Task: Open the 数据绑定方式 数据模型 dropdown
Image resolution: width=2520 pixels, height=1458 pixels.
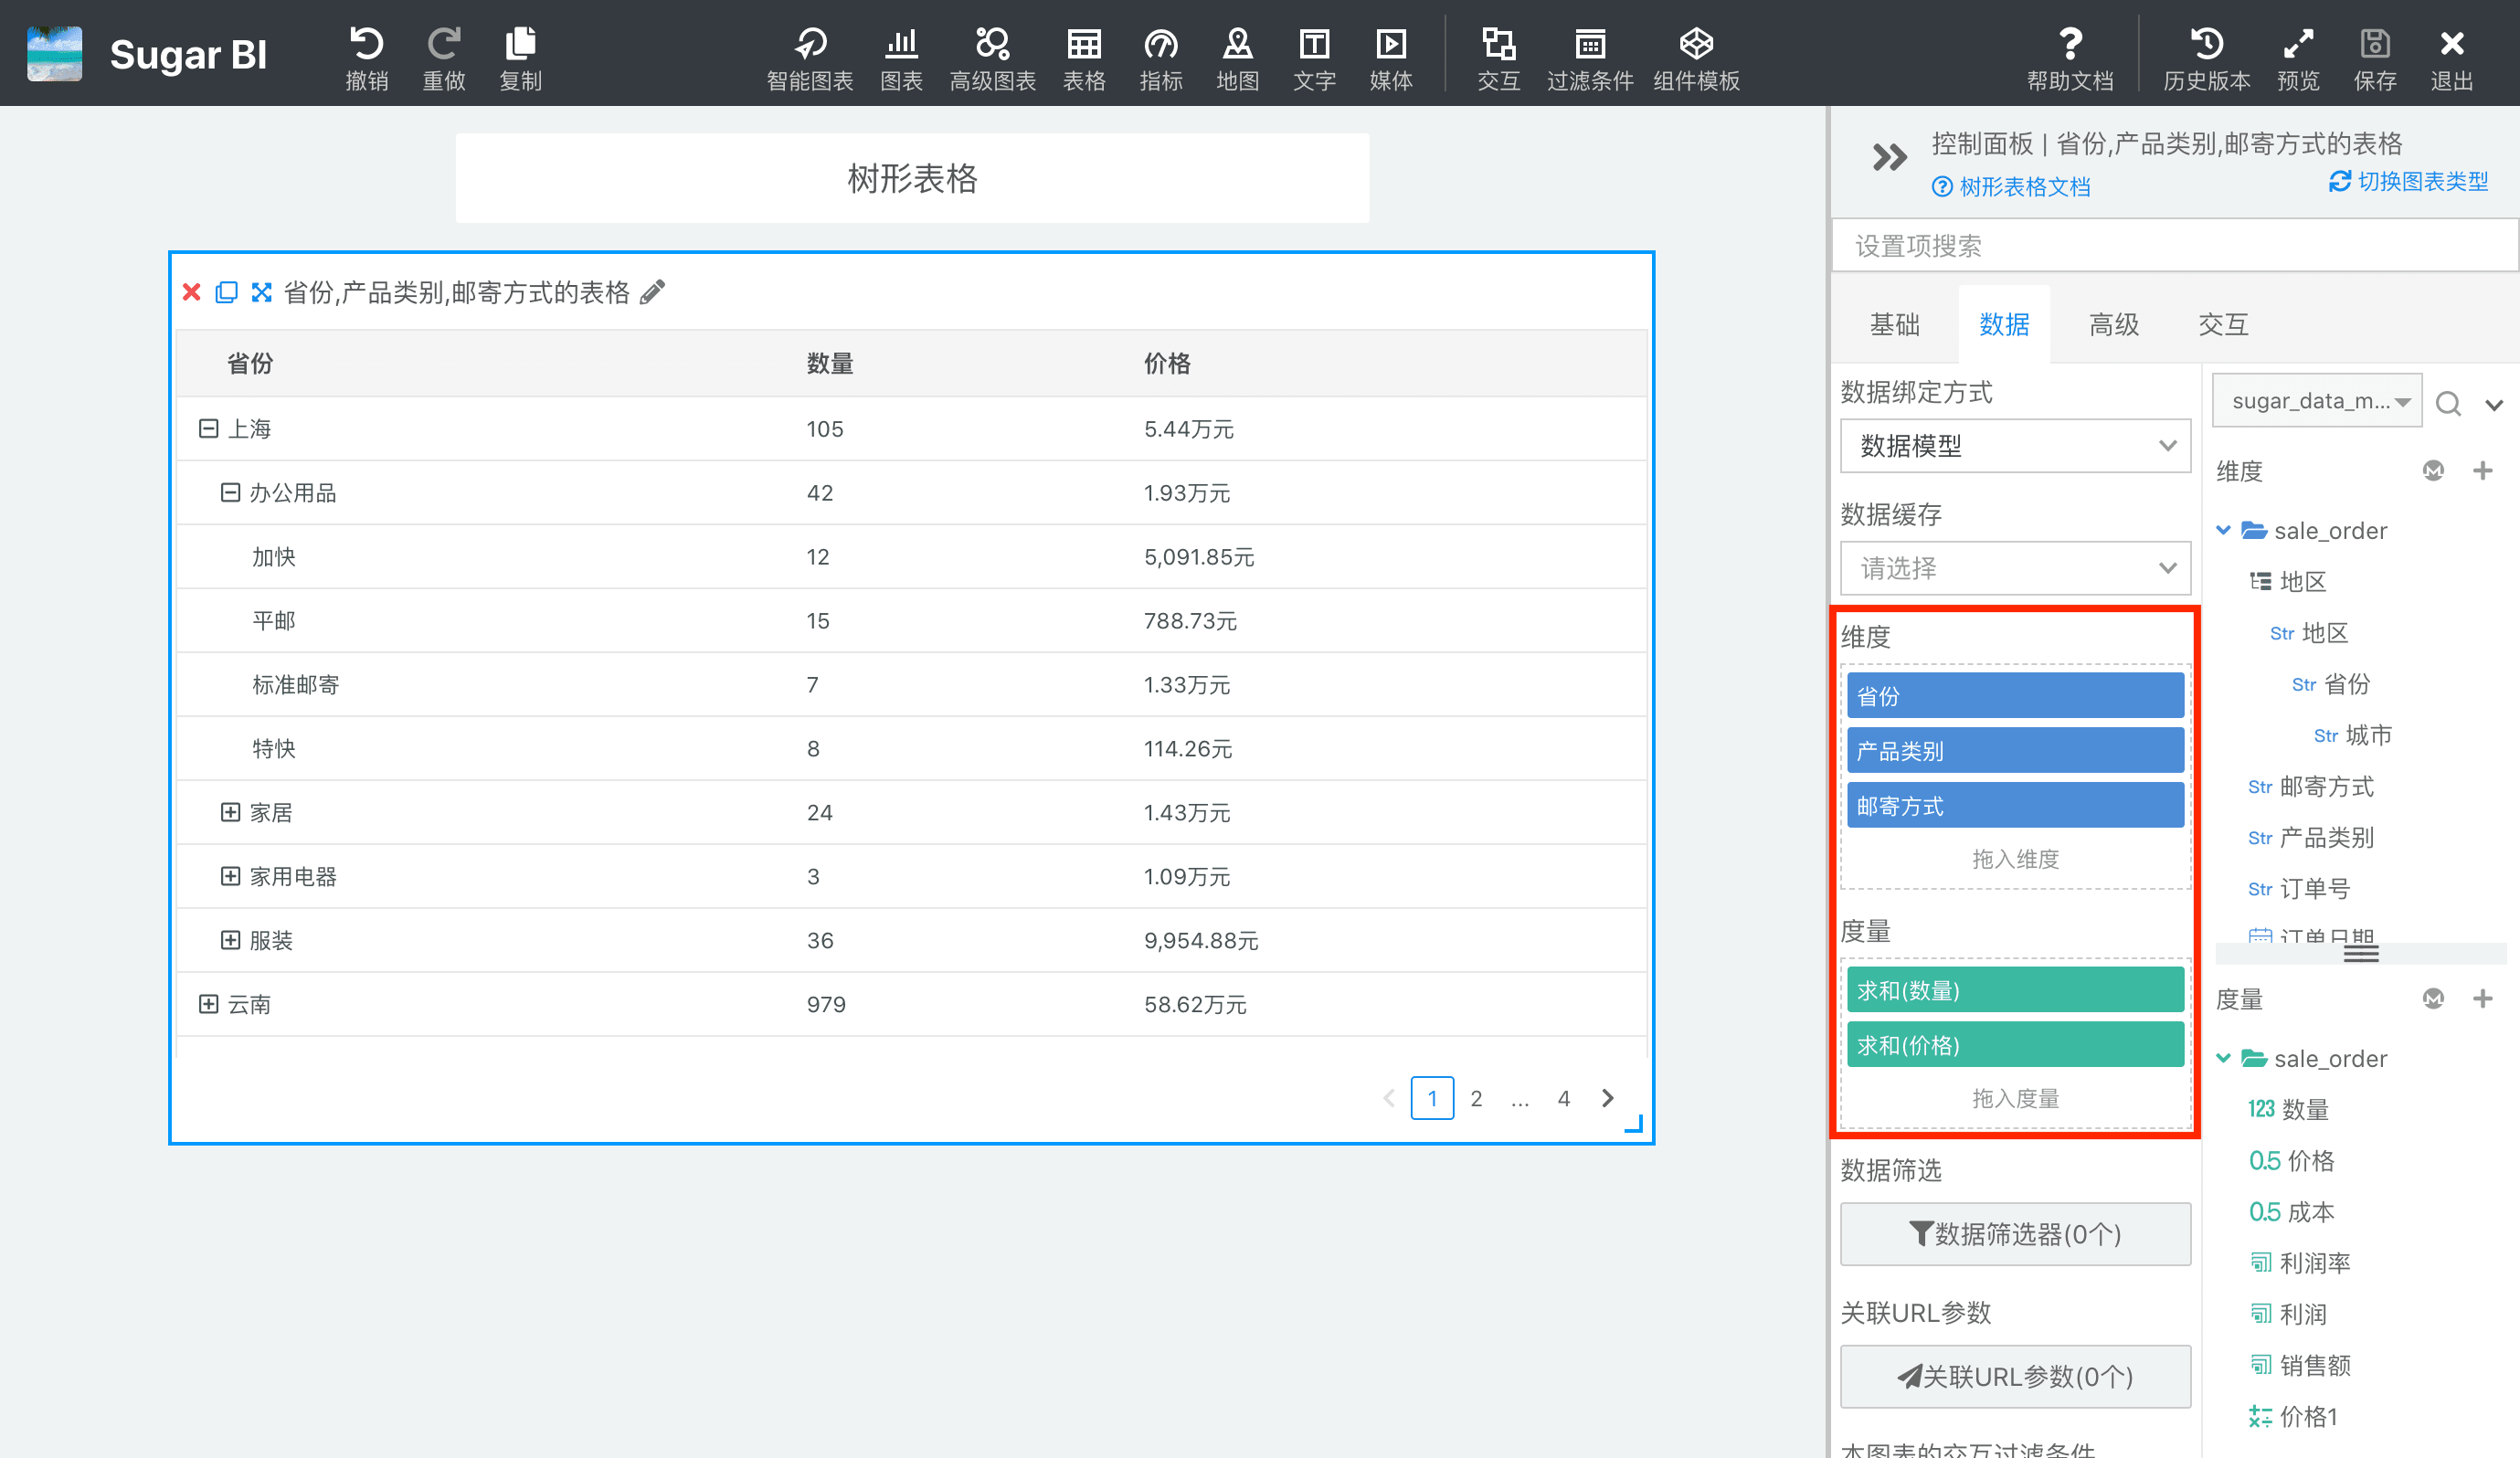Action: (2015, 445)
